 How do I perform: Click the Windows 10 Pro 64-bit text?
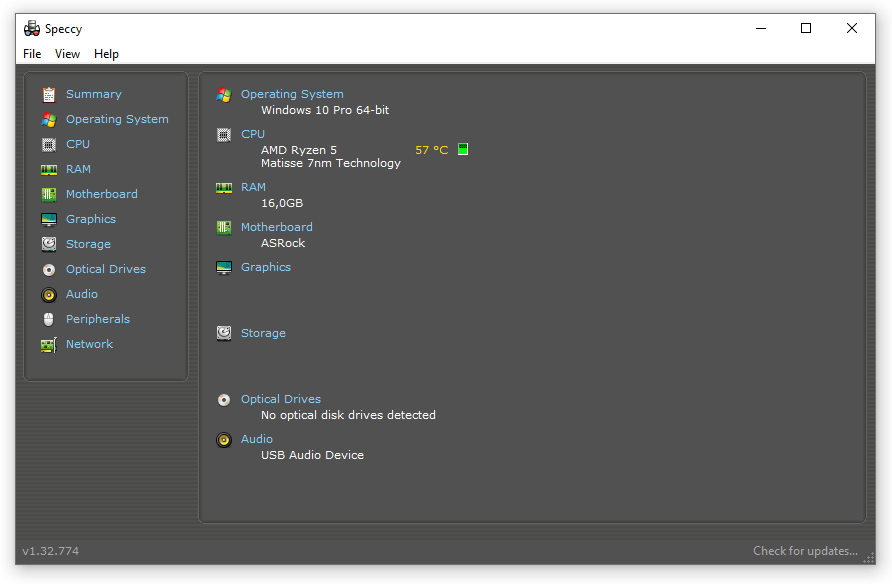pos(325,110)
